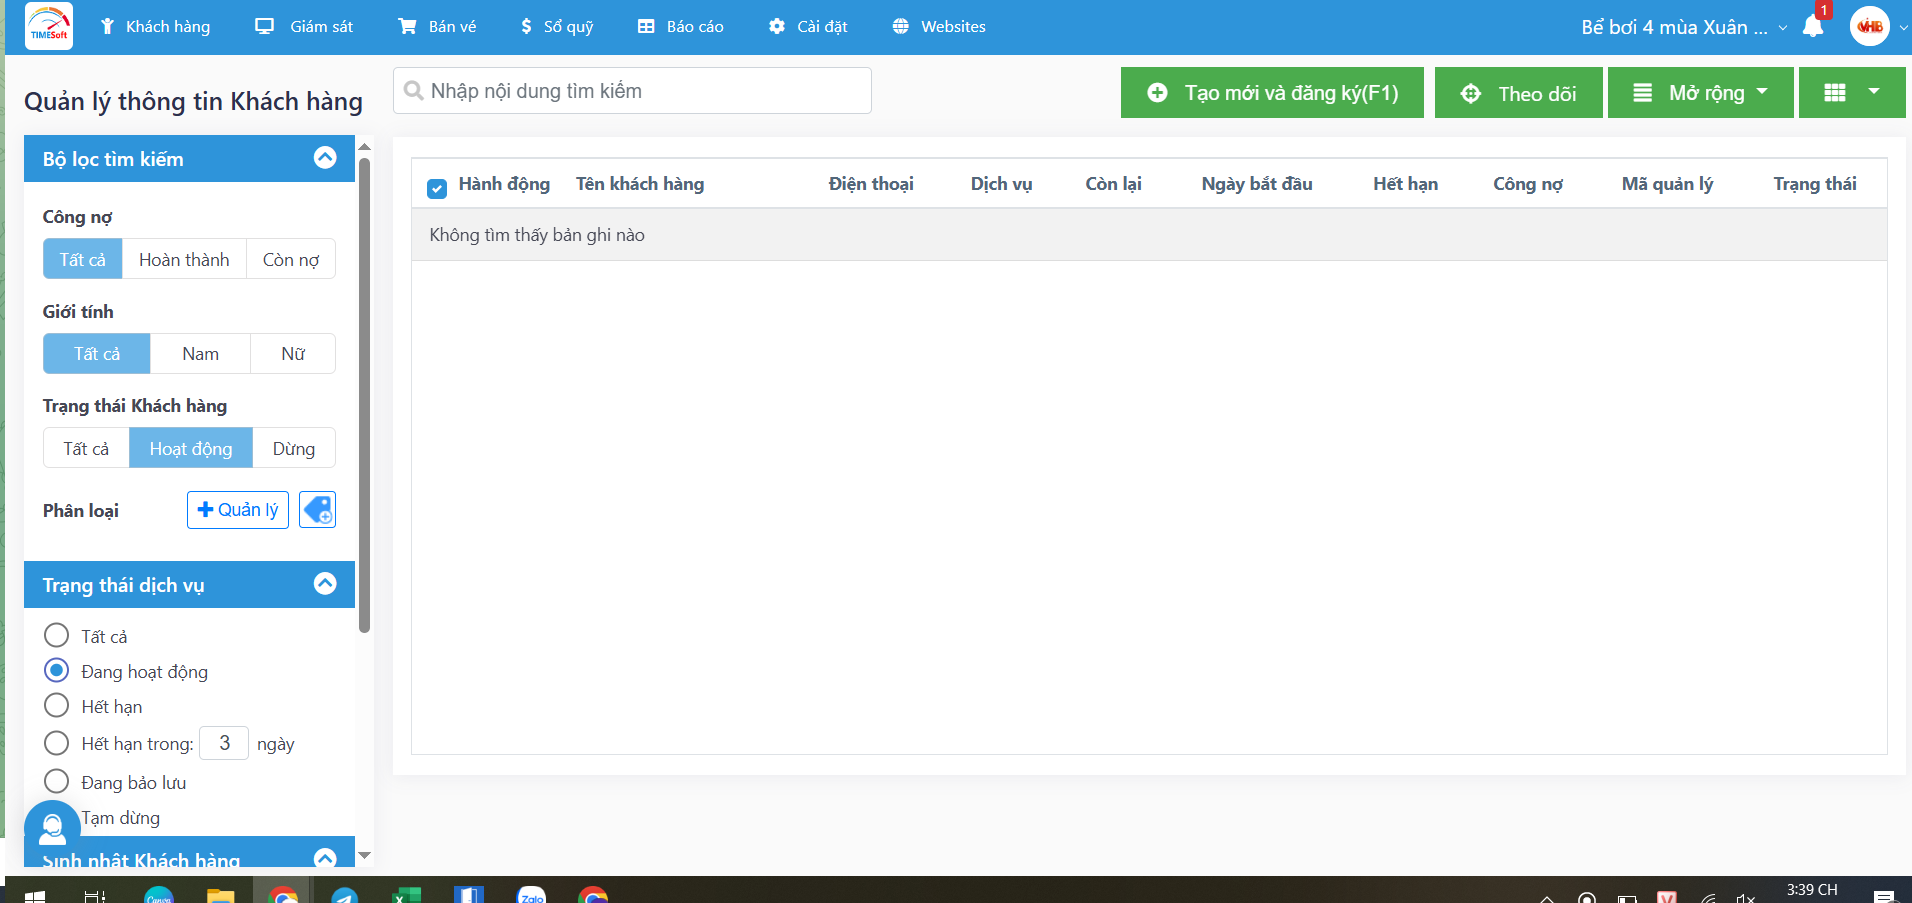Collapse the Bộ lọc tìm kiếm panel

(325, 158)
